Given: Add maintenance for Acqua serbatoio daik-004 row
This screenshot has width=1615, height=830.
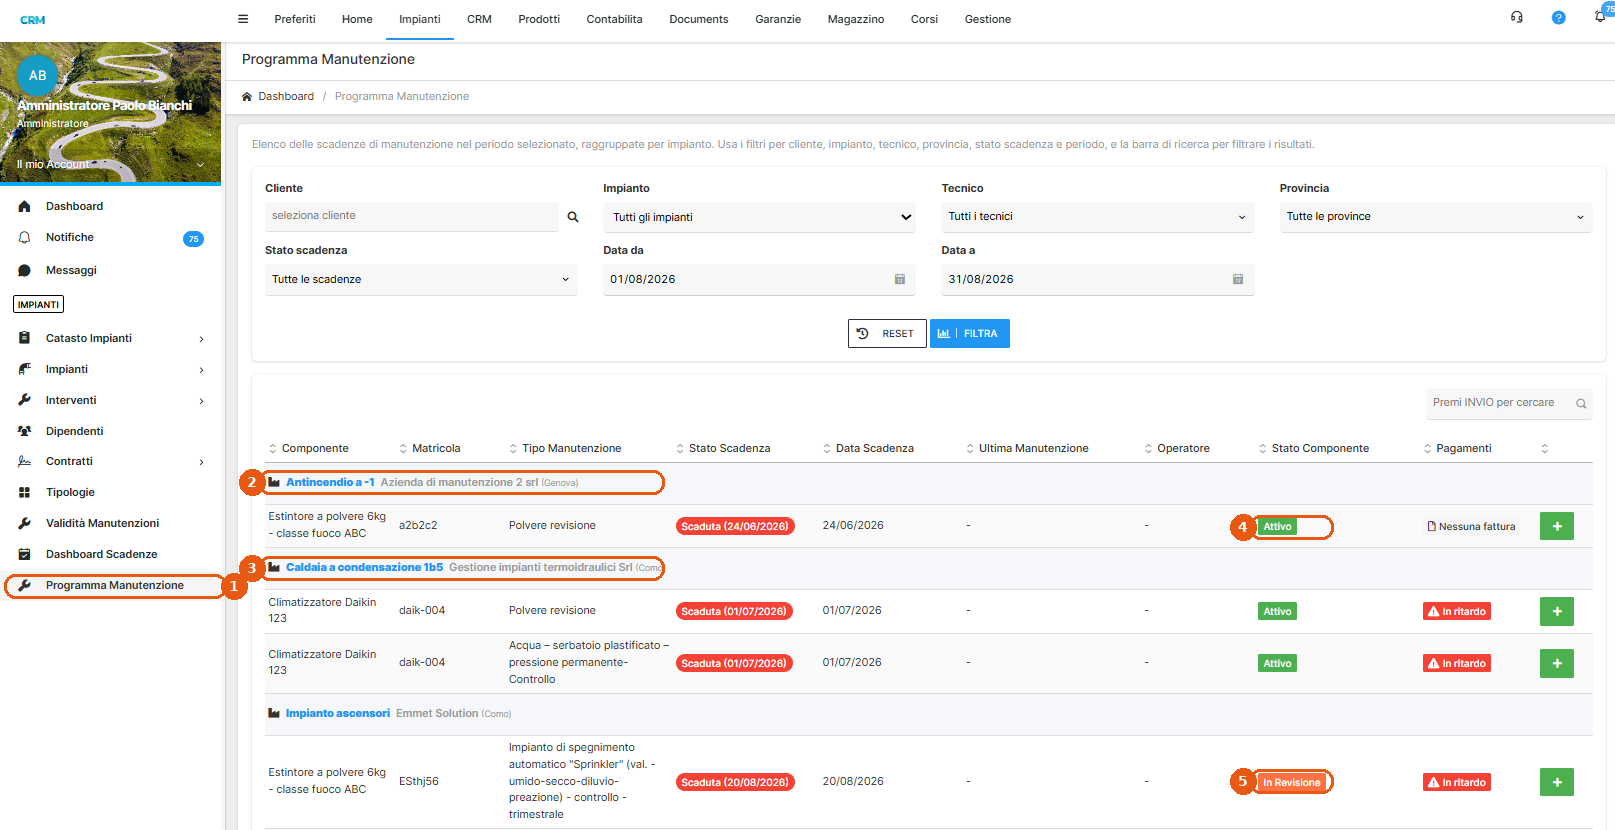Looking at the screenshot, I should tap(1556, 663).
